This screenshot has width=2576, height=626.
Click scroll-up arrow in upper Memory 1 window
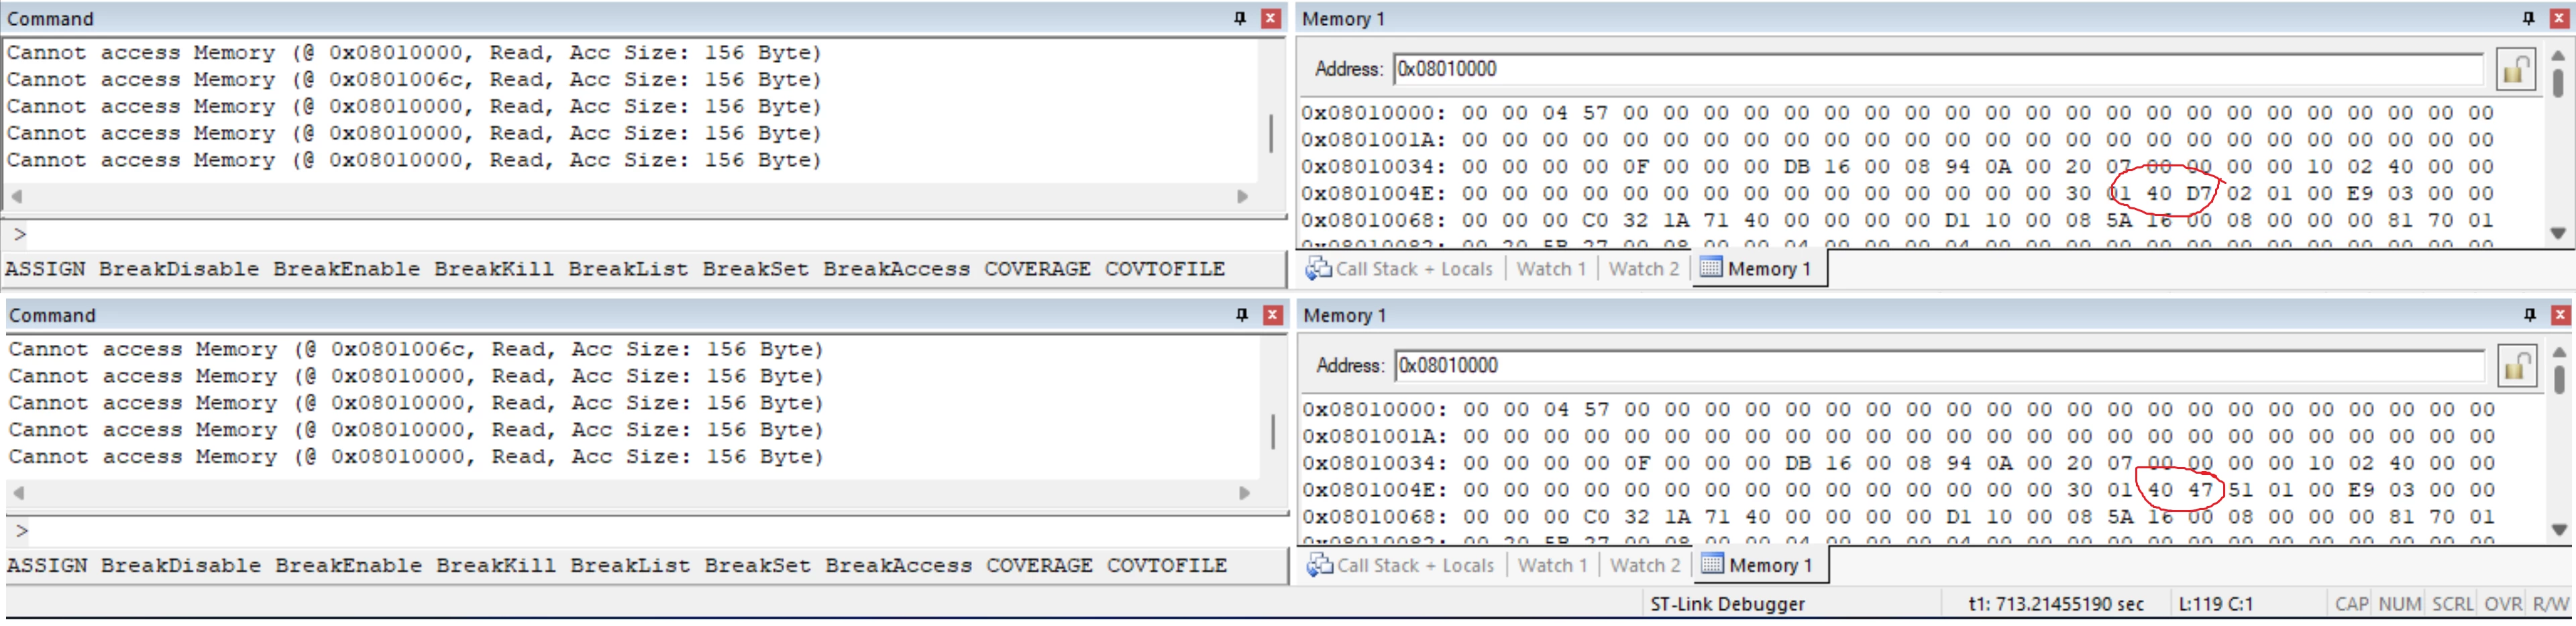pos(2558,55)
